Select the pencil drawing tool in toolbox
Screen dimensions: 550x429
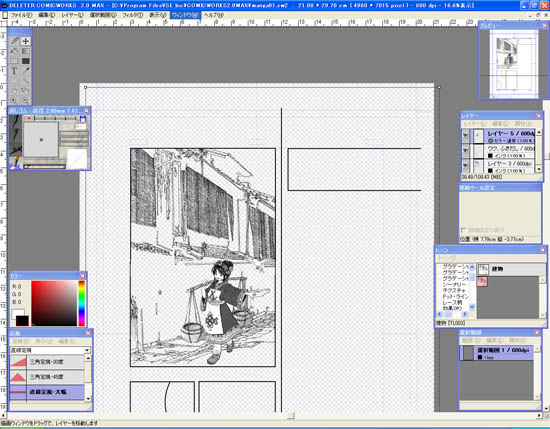tap(14, 41)
